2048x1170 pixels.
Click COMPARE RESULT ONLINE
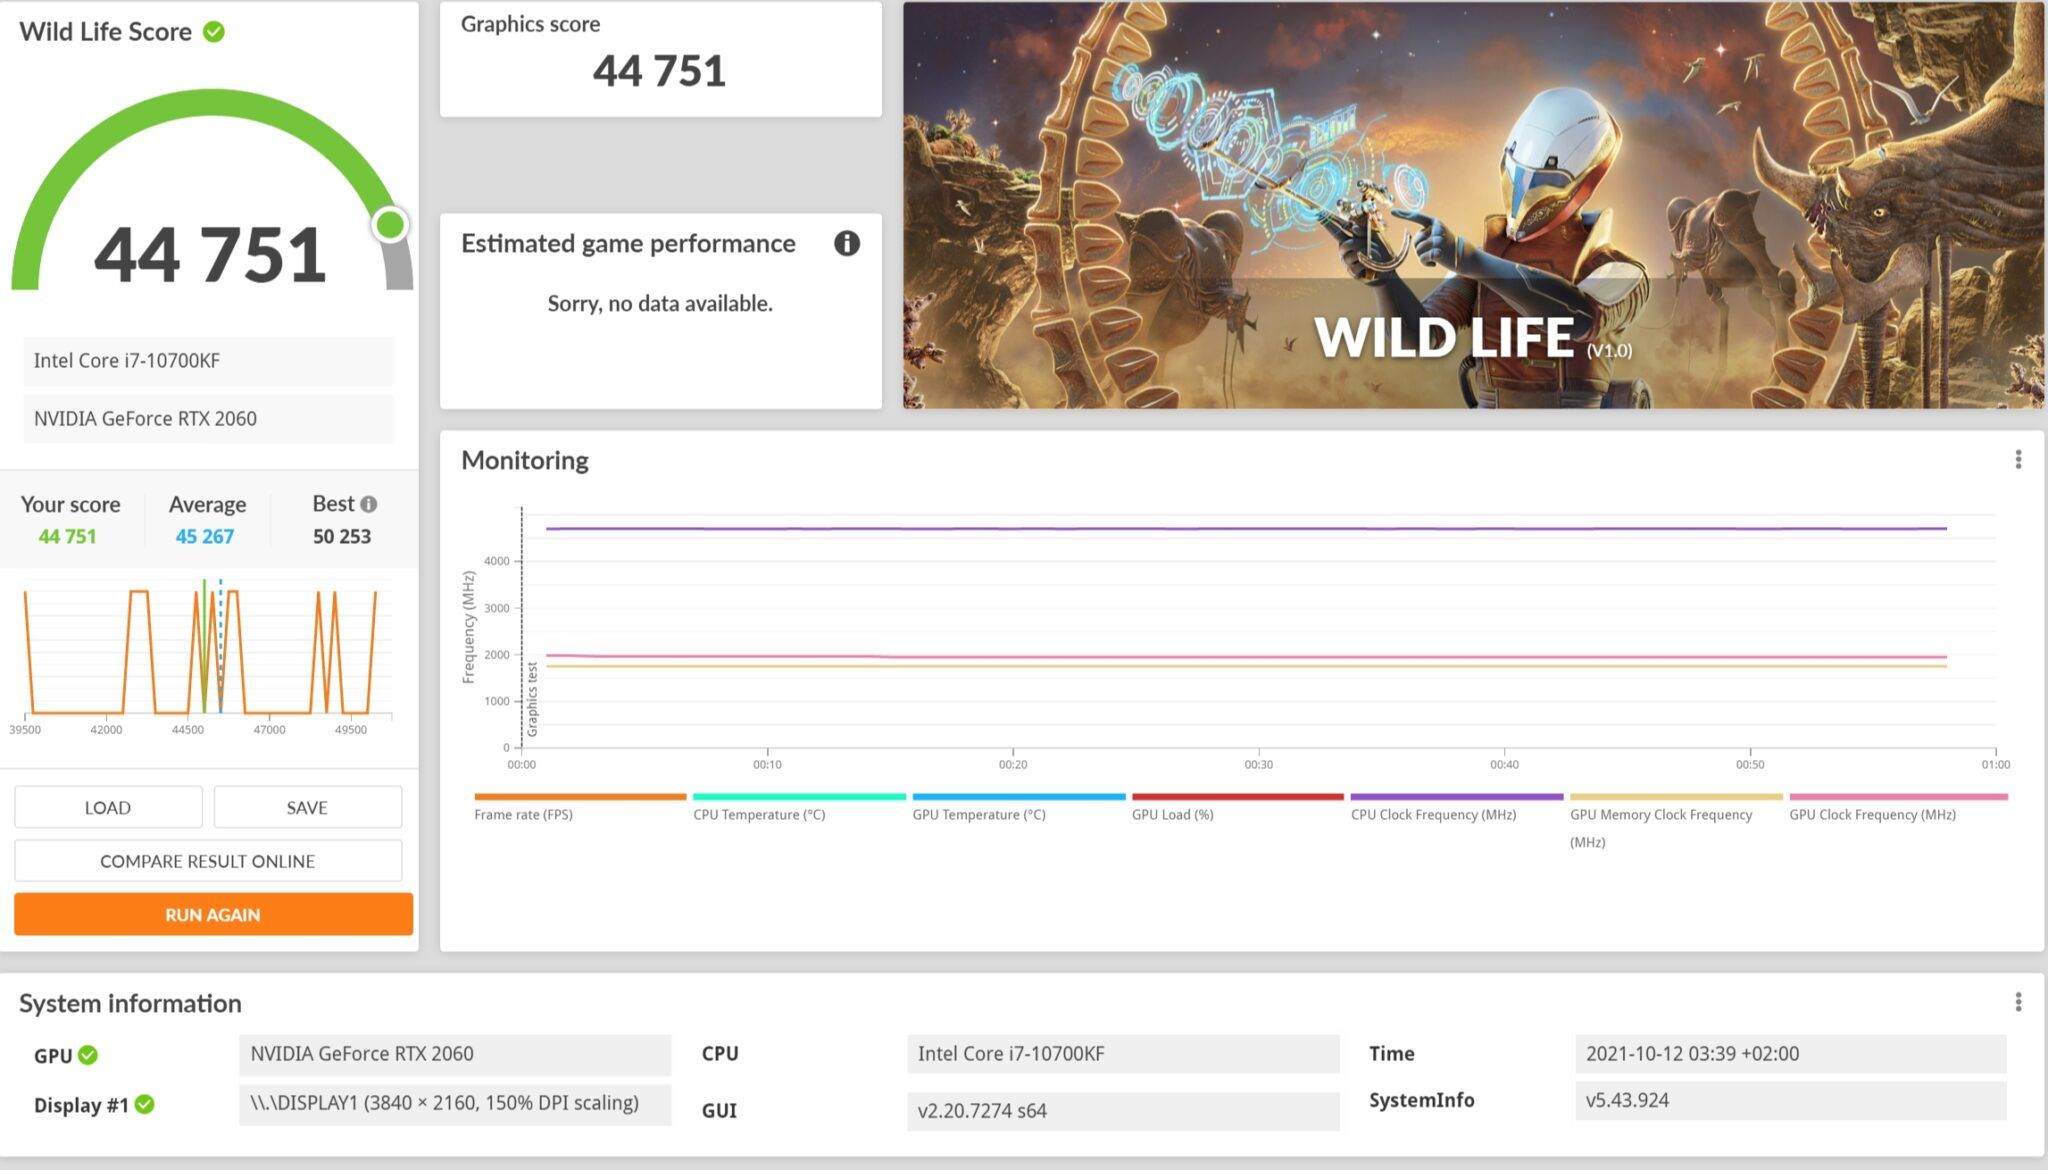click(208, 861)
